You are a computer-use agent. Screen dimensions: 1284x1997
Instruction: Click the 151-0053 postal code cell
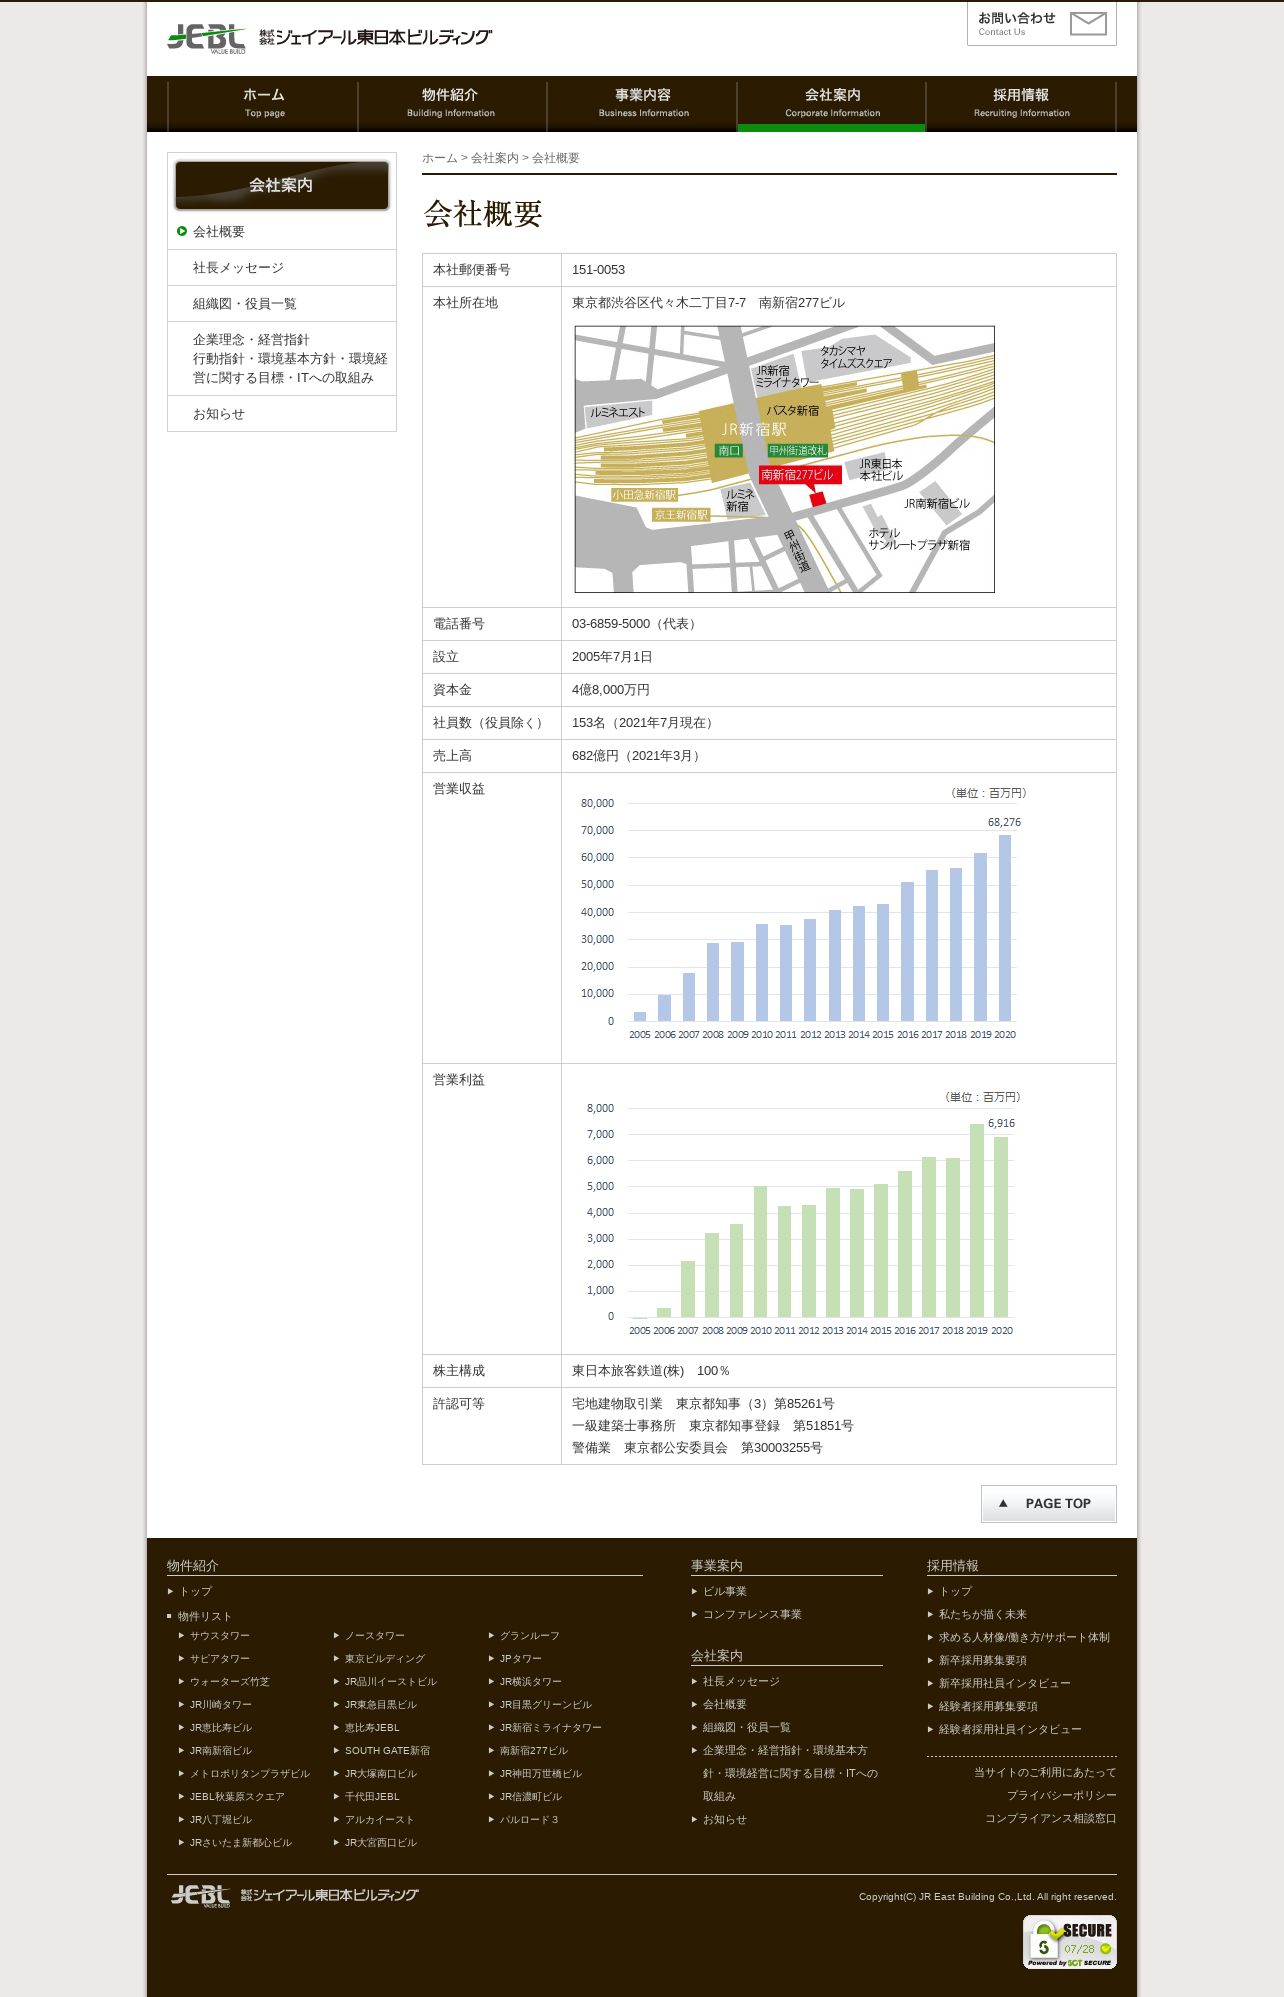tap(838, 270)
